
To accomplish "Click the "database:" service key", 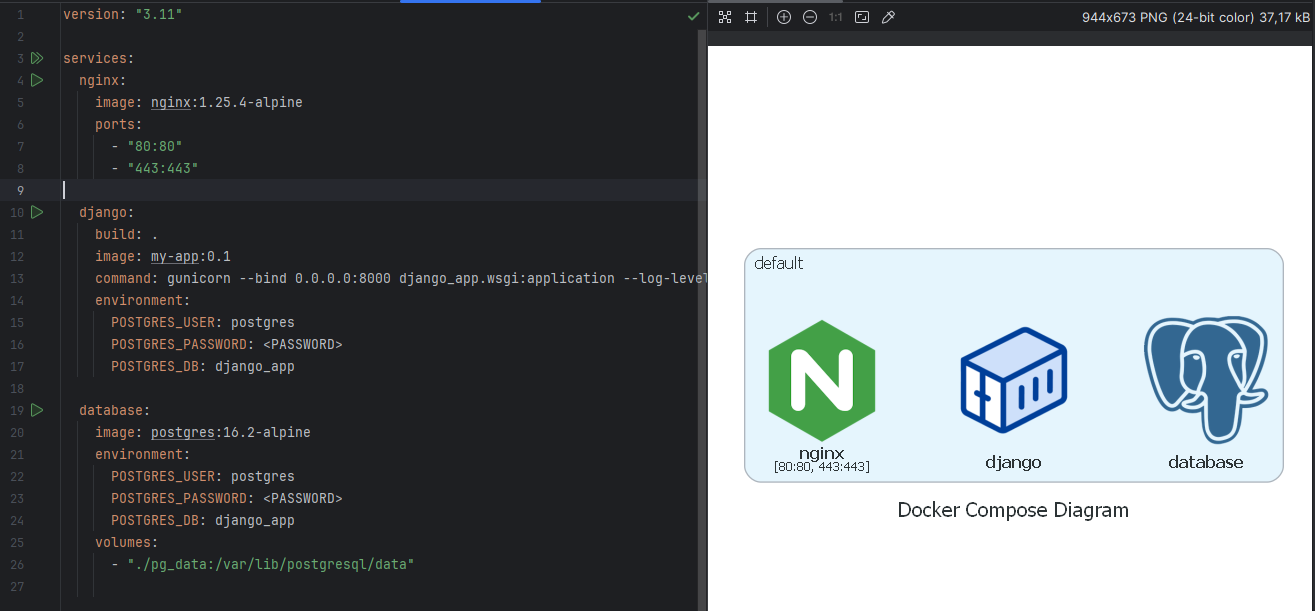I will pos(115,410).
